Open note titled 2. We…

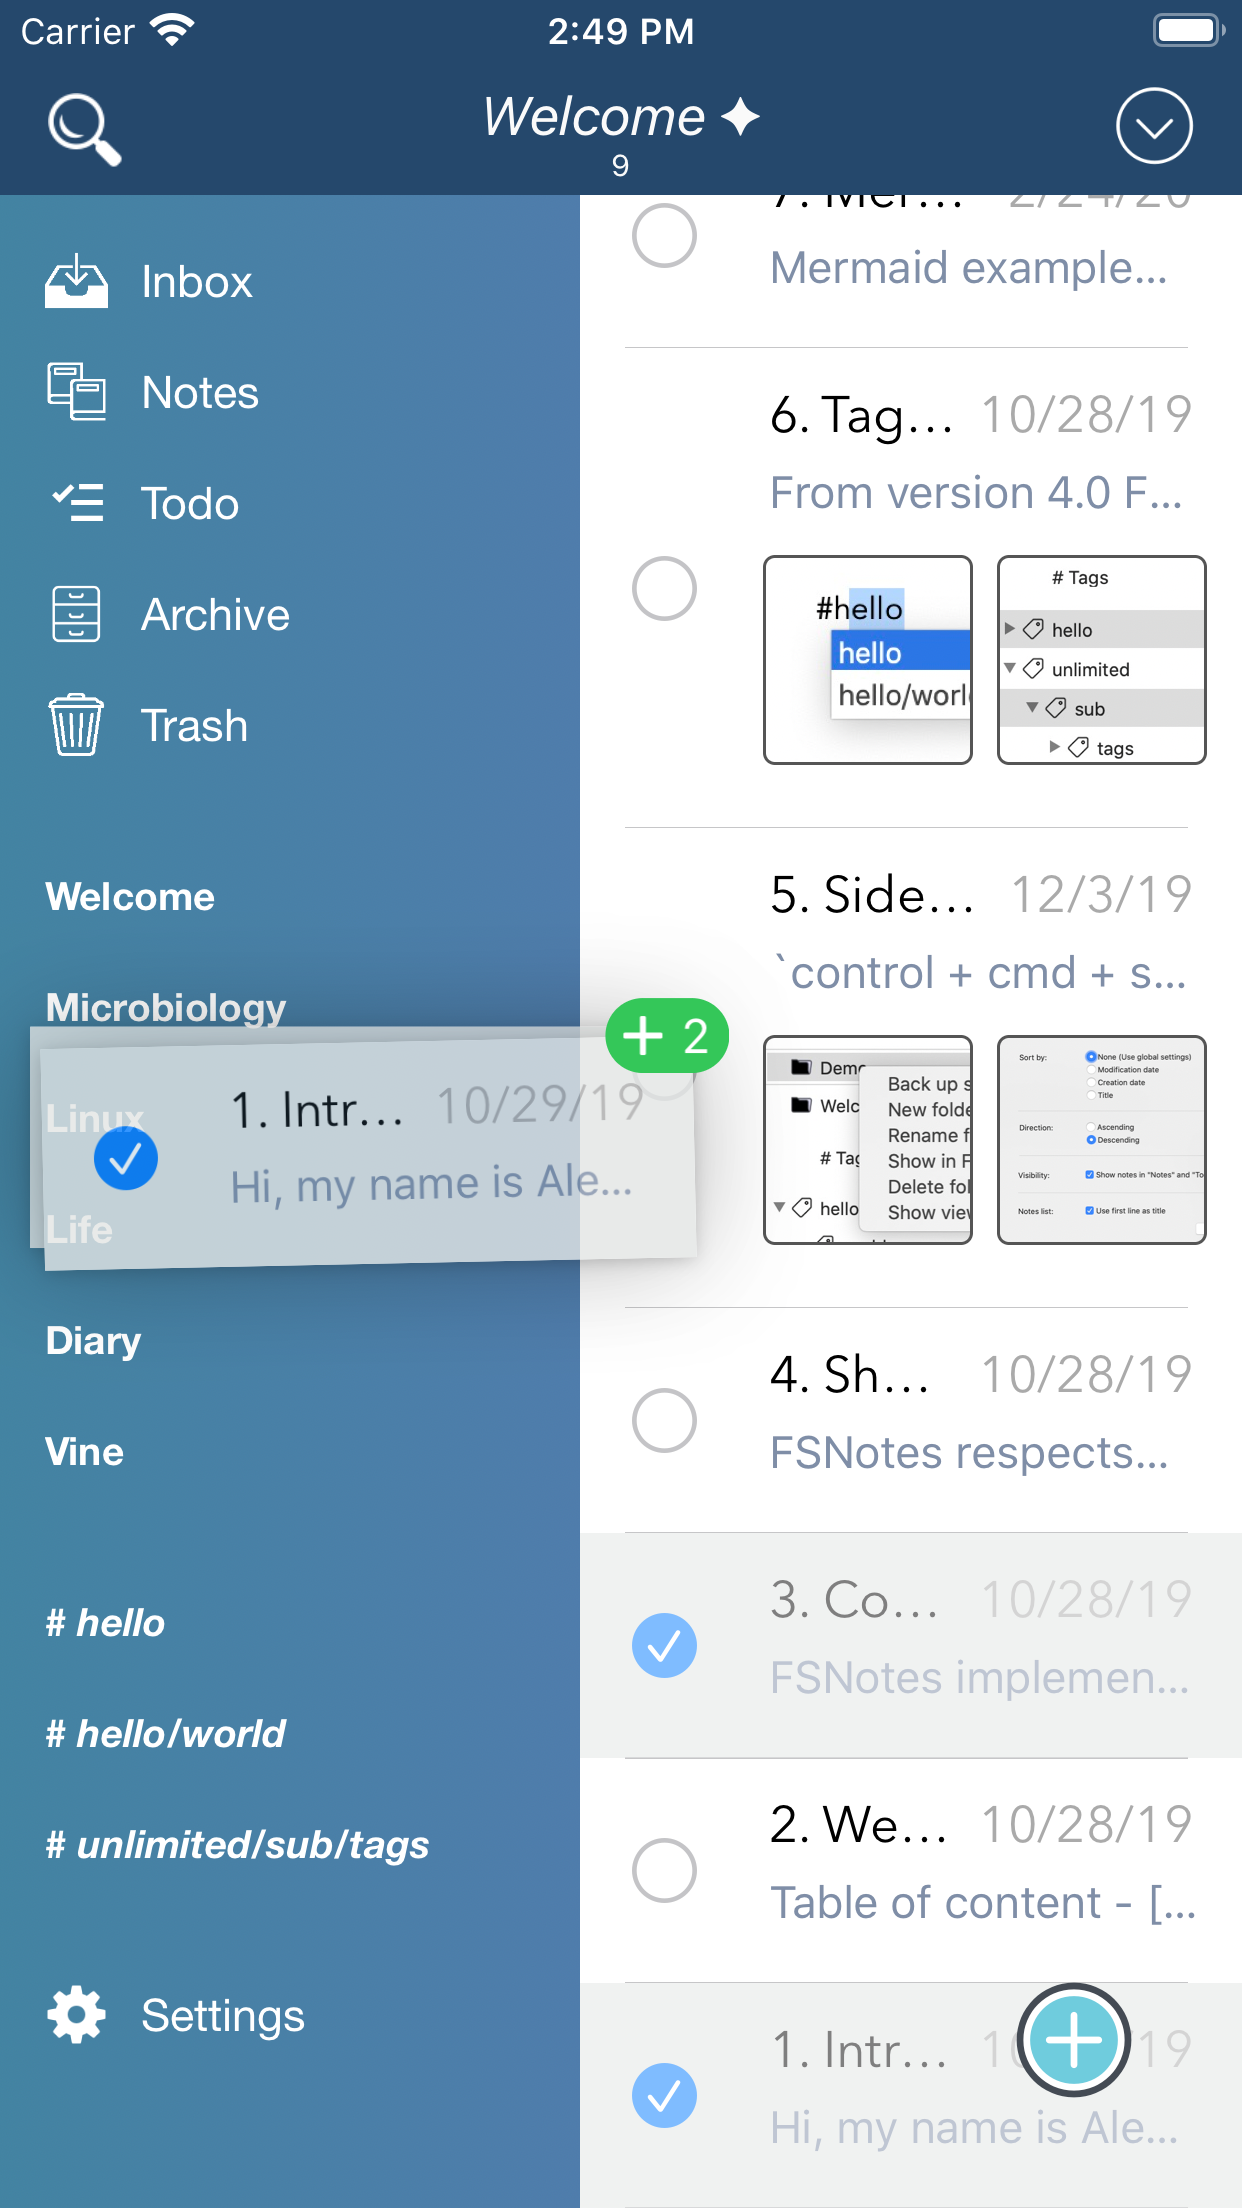pyautogui.click(x=859, y=1825)
